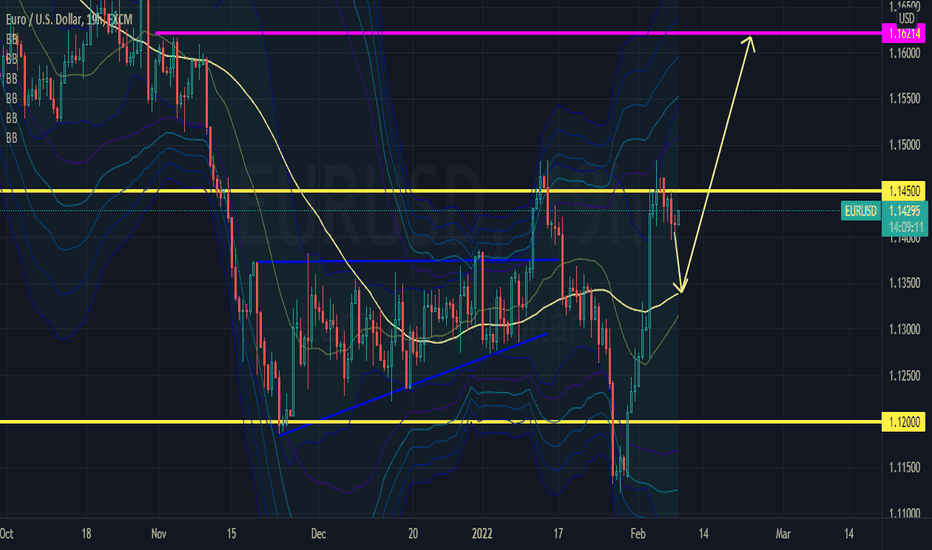Click the 1.11000 price axis value
This screenshot has width=932, height=550.
[x=905, y=513]
